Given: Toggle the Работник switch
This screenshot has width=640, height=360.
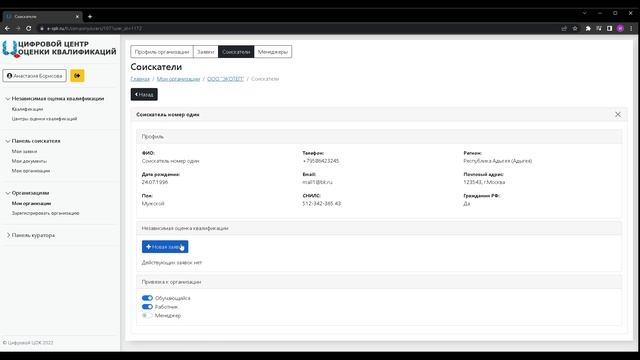Looking at the screenshot, I should pyautogui.click(x=147, y=307).
